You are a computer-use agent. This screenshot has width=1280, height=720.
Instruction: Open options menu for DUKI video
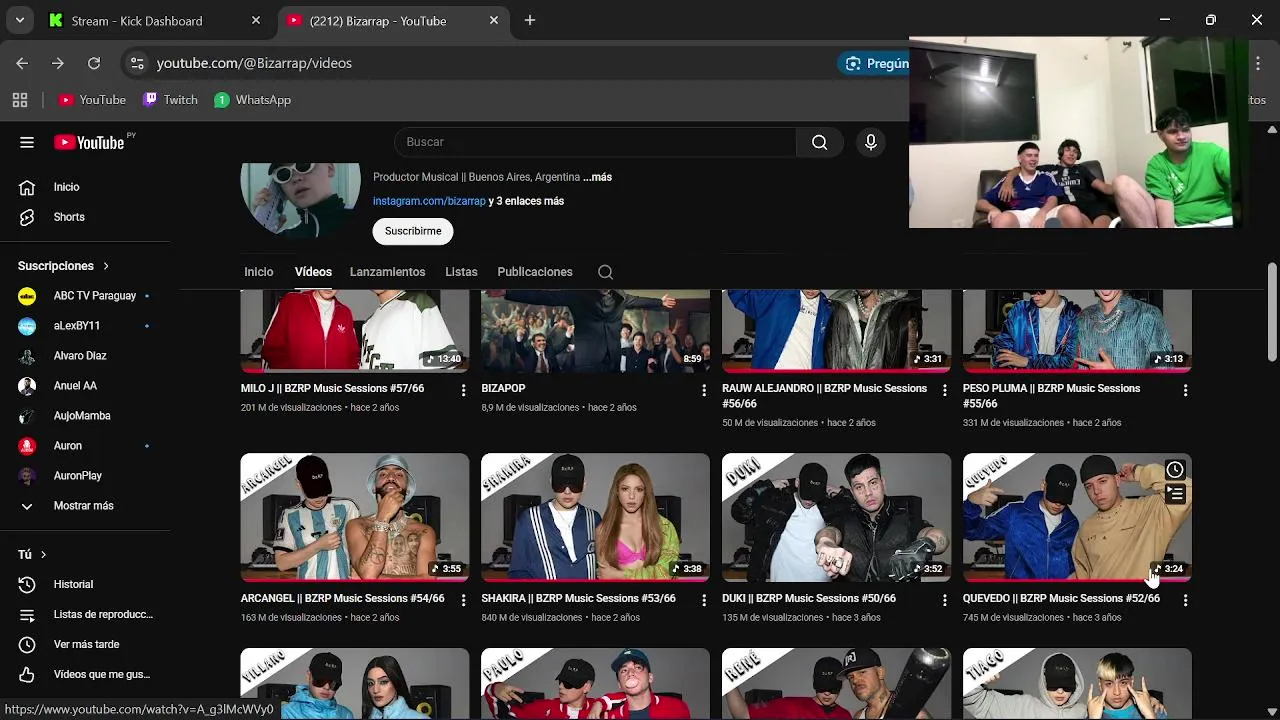coord(945,600)
